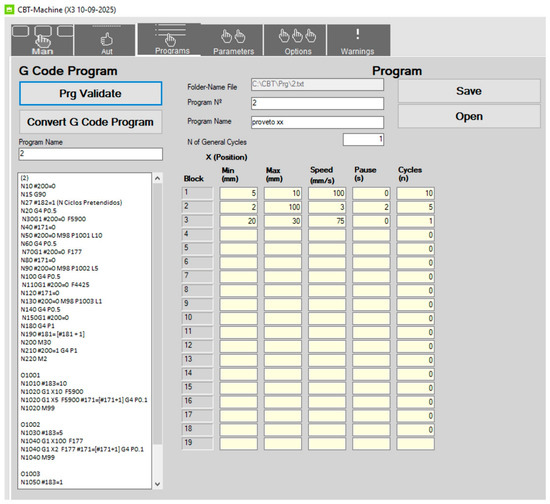Screen dimensions: 550x504
Task: Click Convert G Code Program button
Action: (91, 122)
